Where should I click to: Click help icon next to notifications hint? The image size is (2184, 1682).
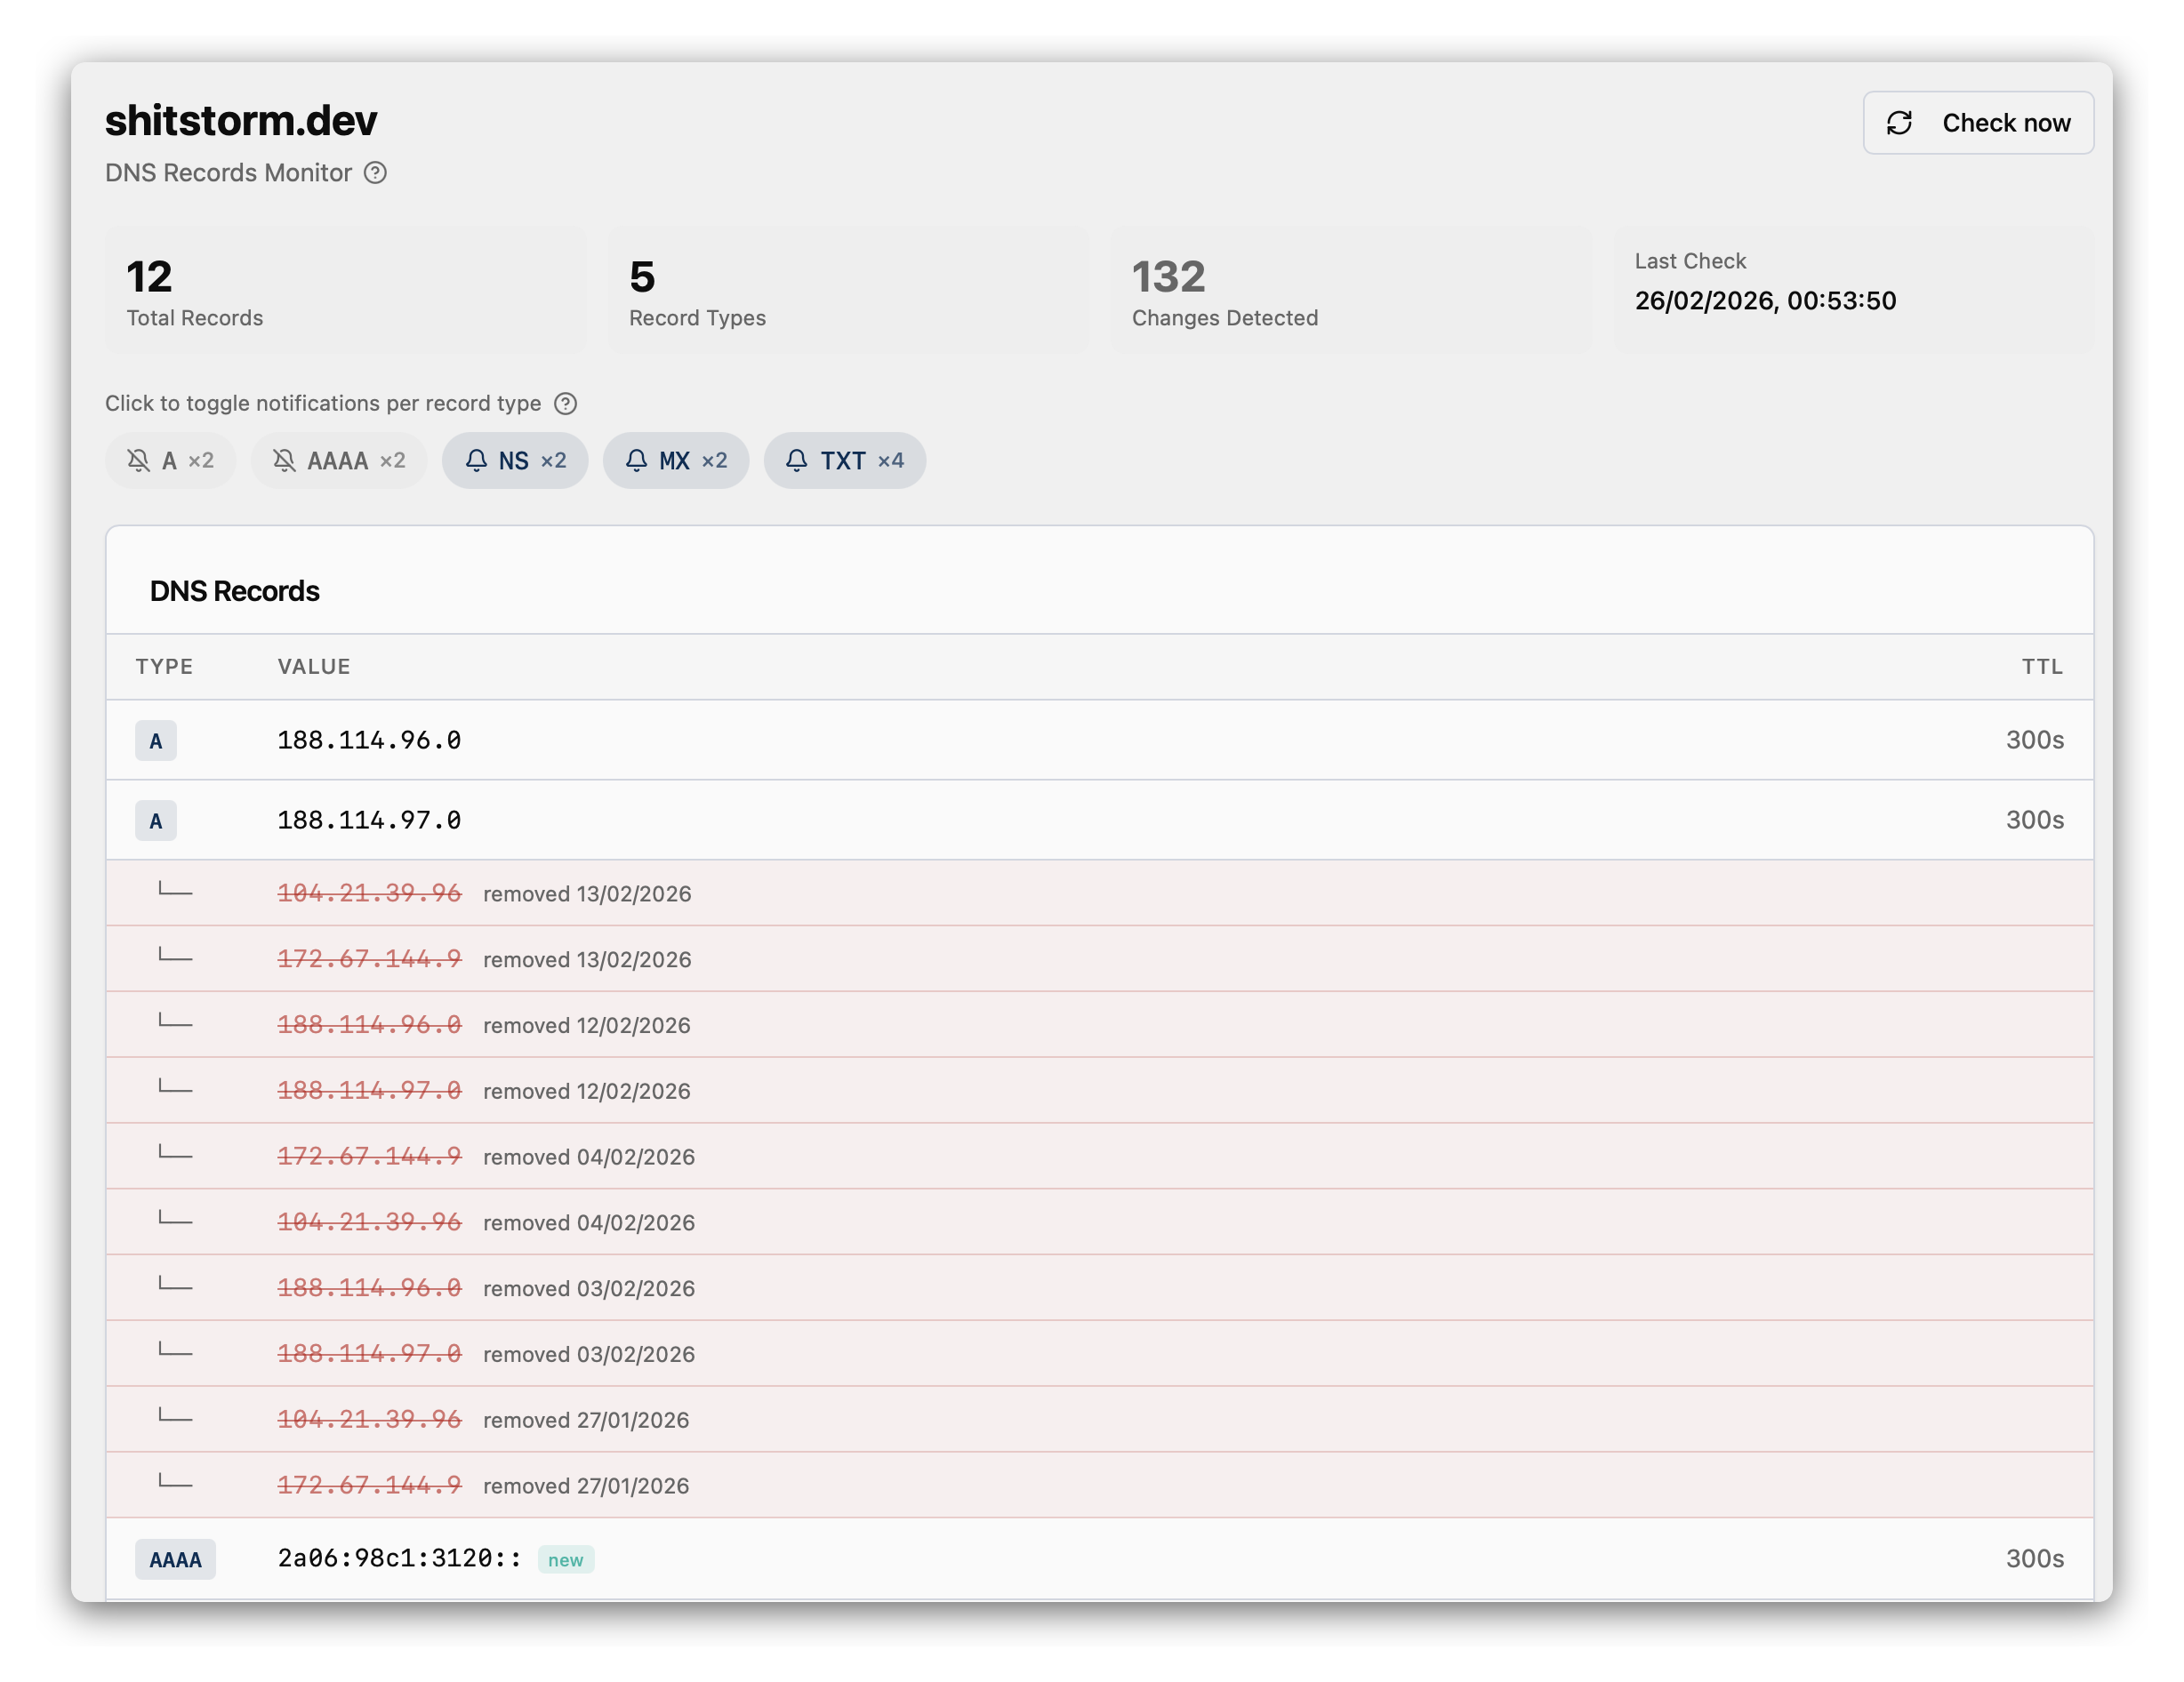click(565, 403)
